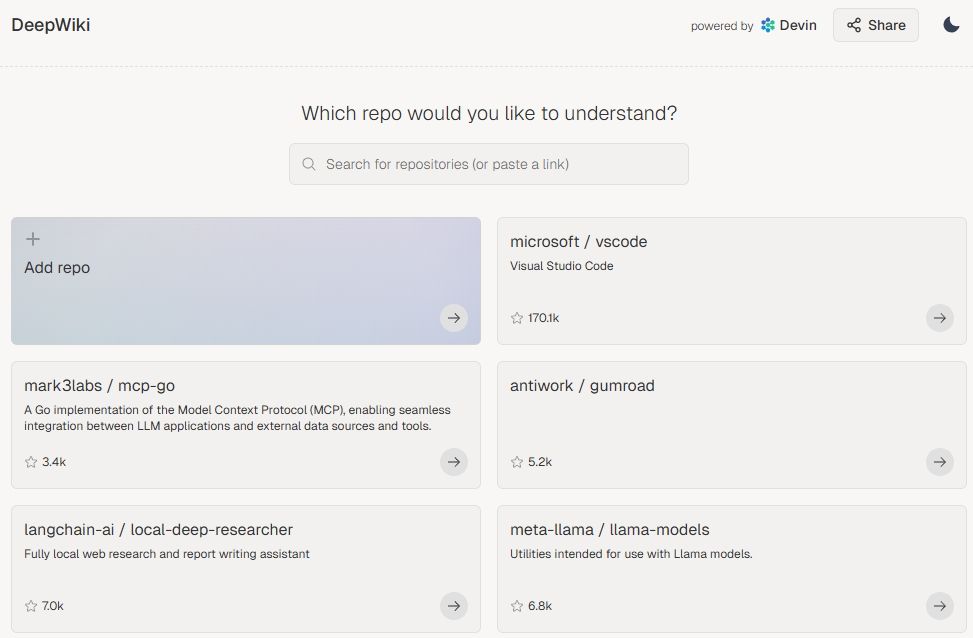Open arrow on antiwork / gumroad card

(x=939, y=462)
